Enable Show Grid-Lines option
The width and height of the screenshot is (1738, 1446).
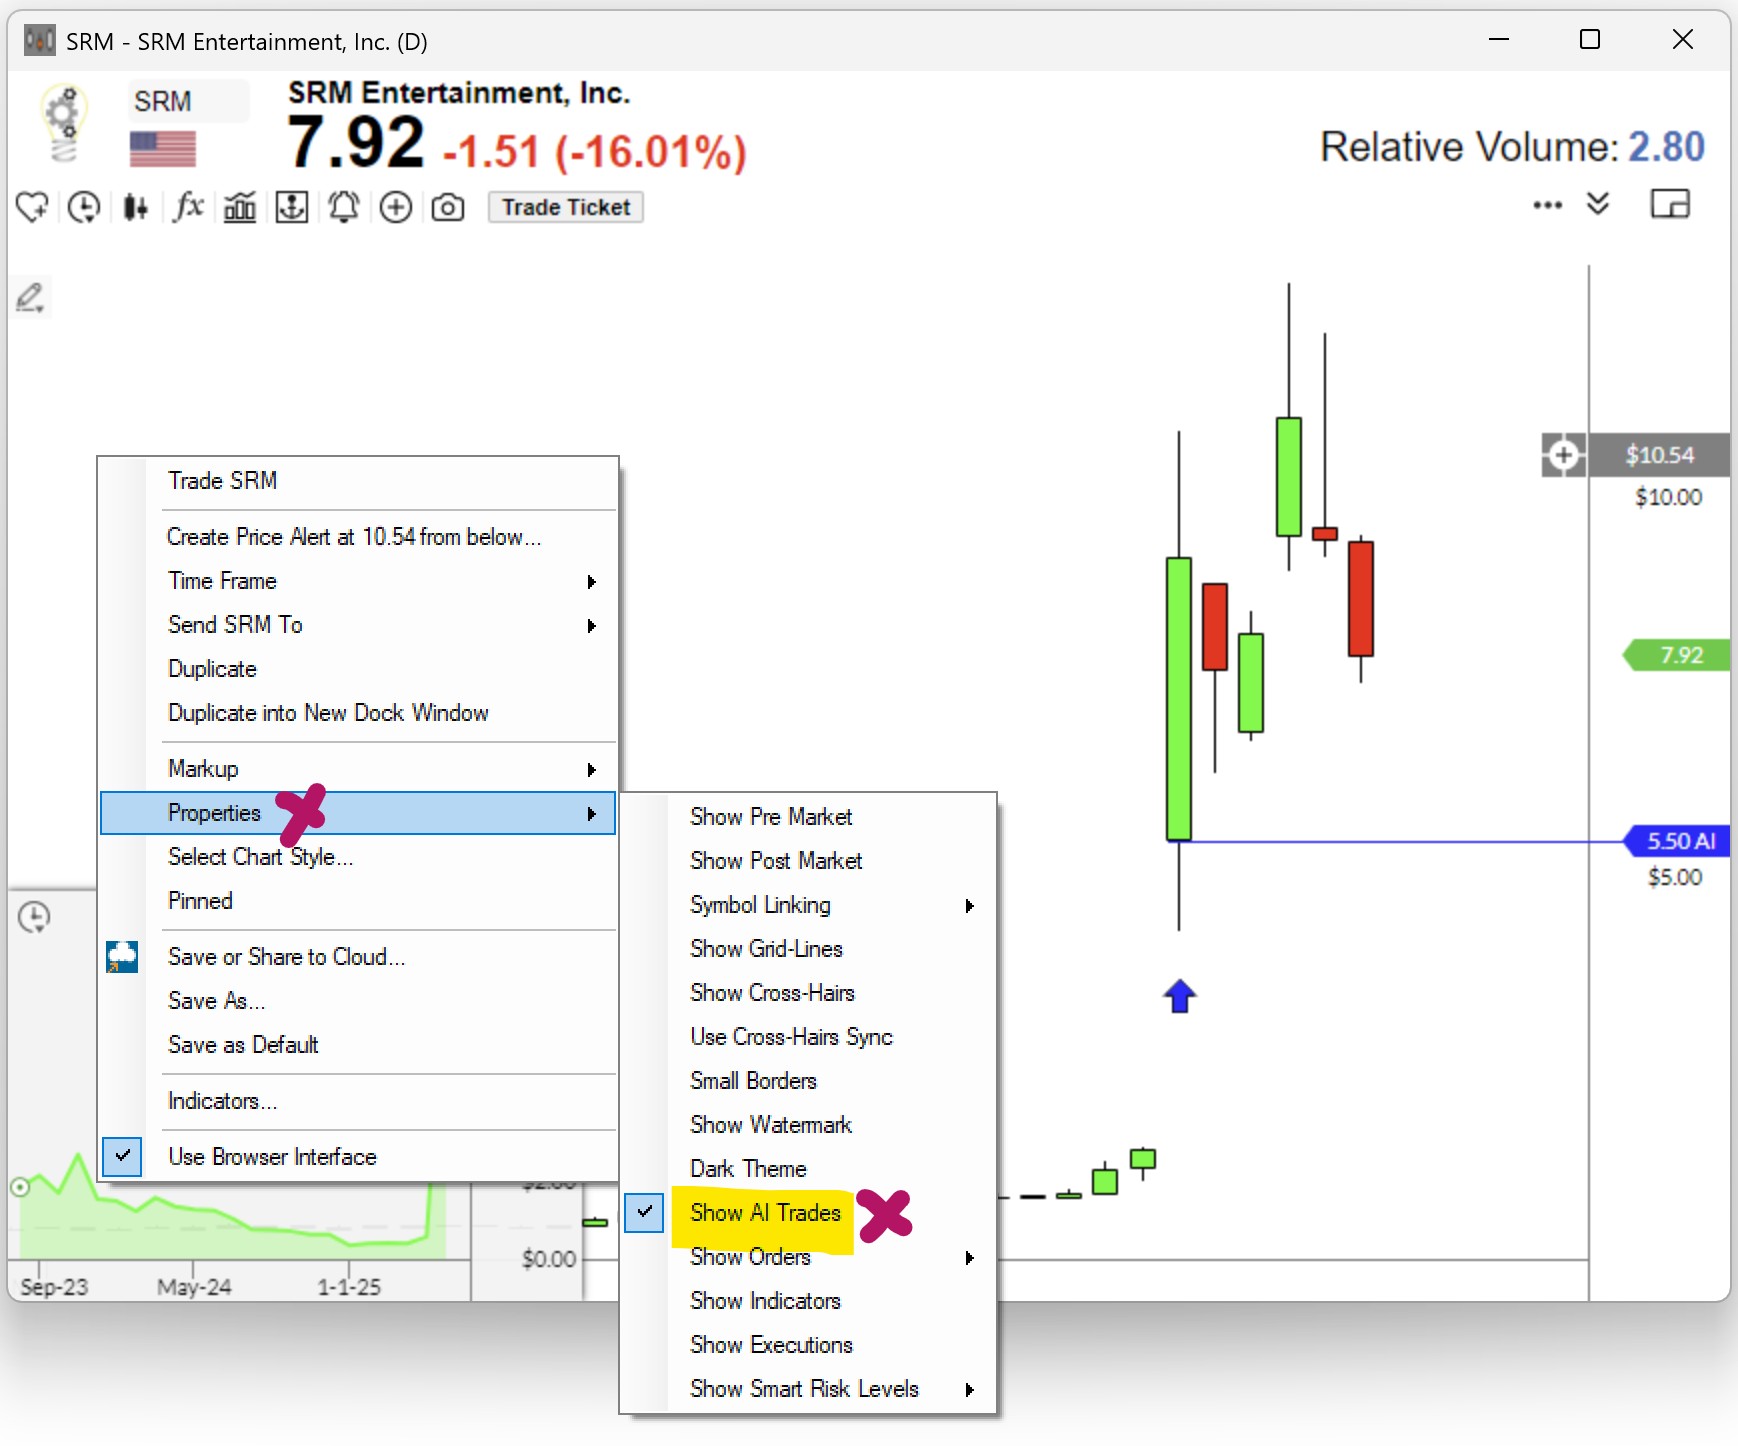pos(808,949)
